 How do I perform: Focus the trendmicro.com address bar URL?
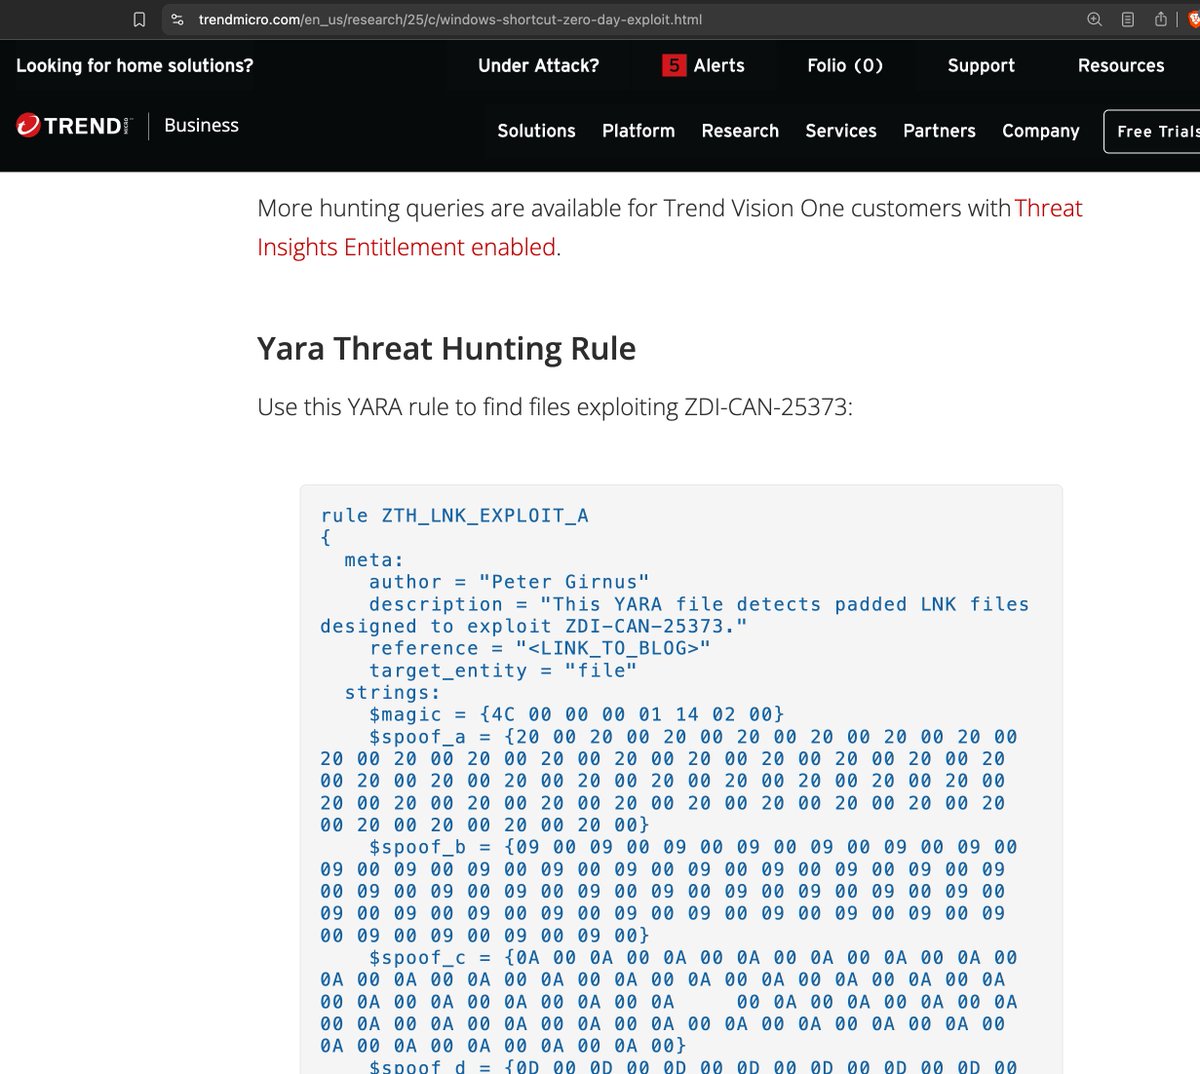point(450,19)
